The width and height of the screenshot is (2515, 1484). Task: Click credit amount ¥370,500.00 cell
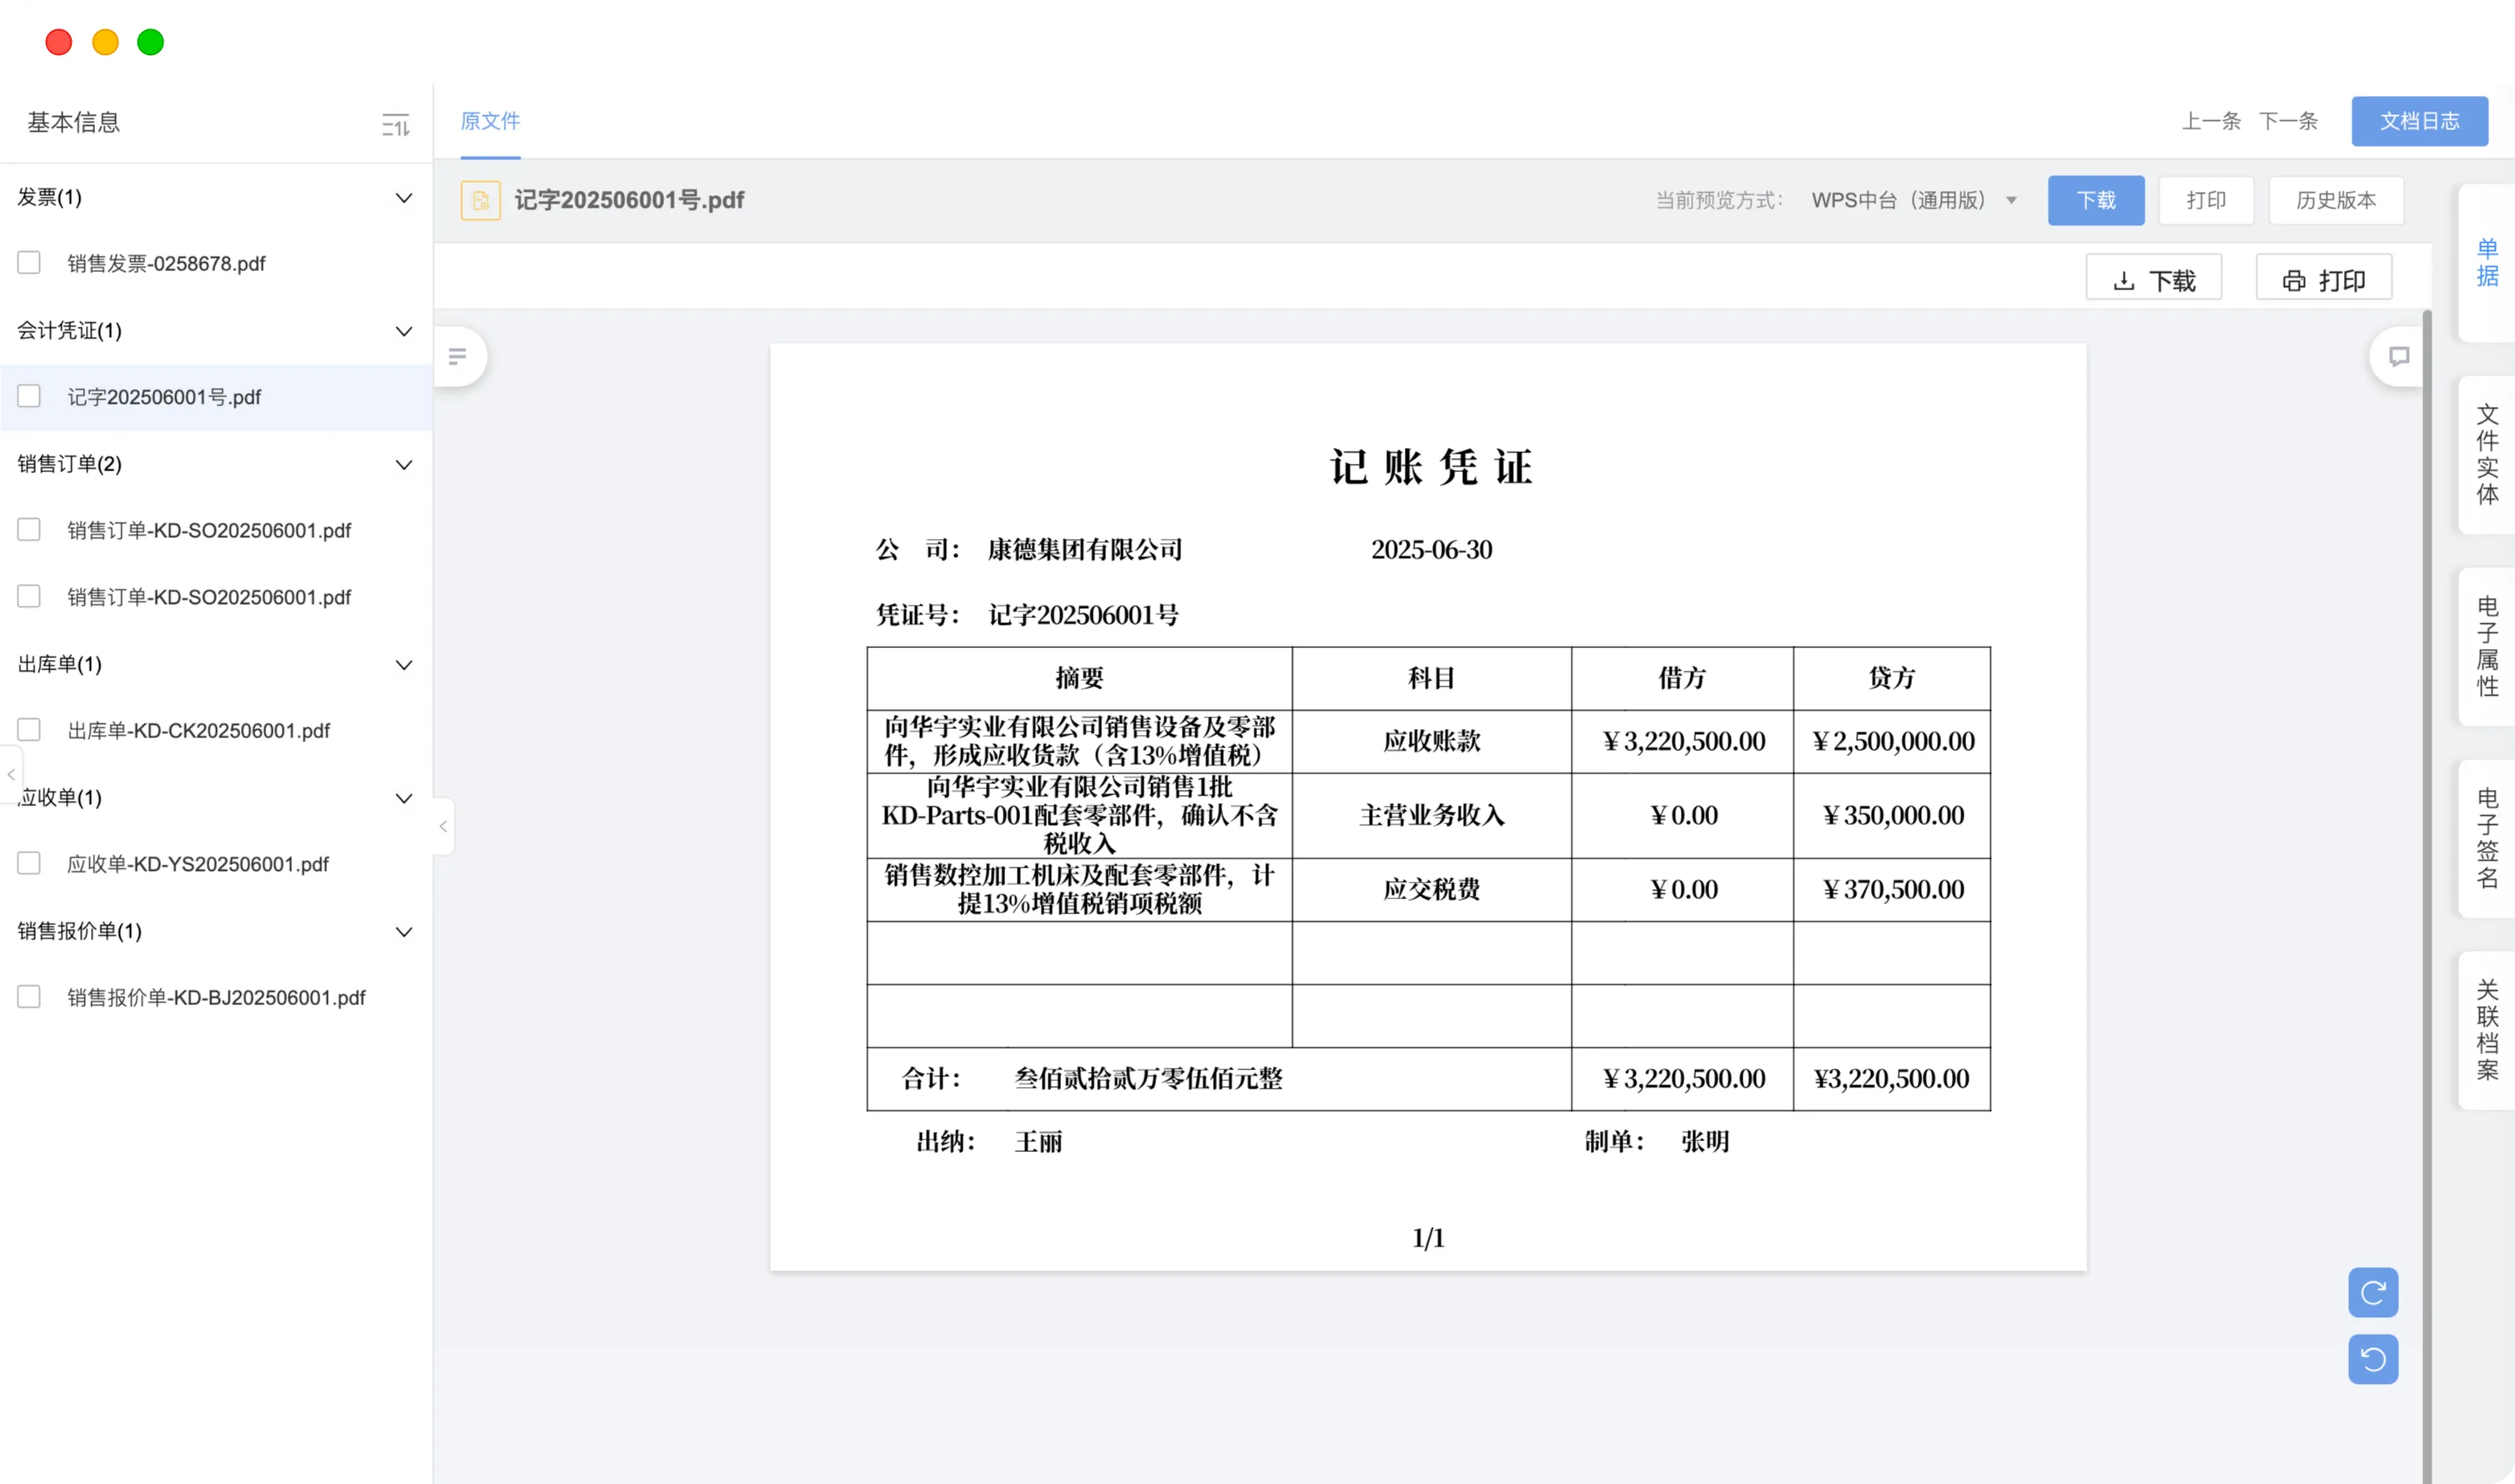pyautogui.click(x=1892, y=889)
